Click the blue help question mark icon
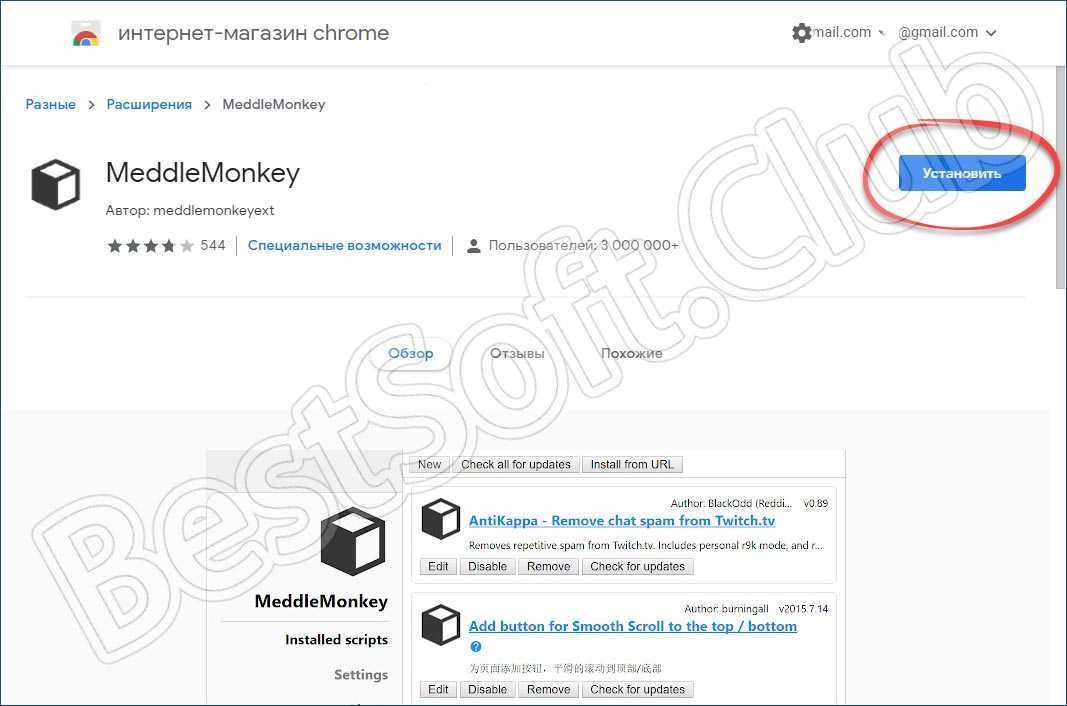1067x706 pixels. click(476, 647)
